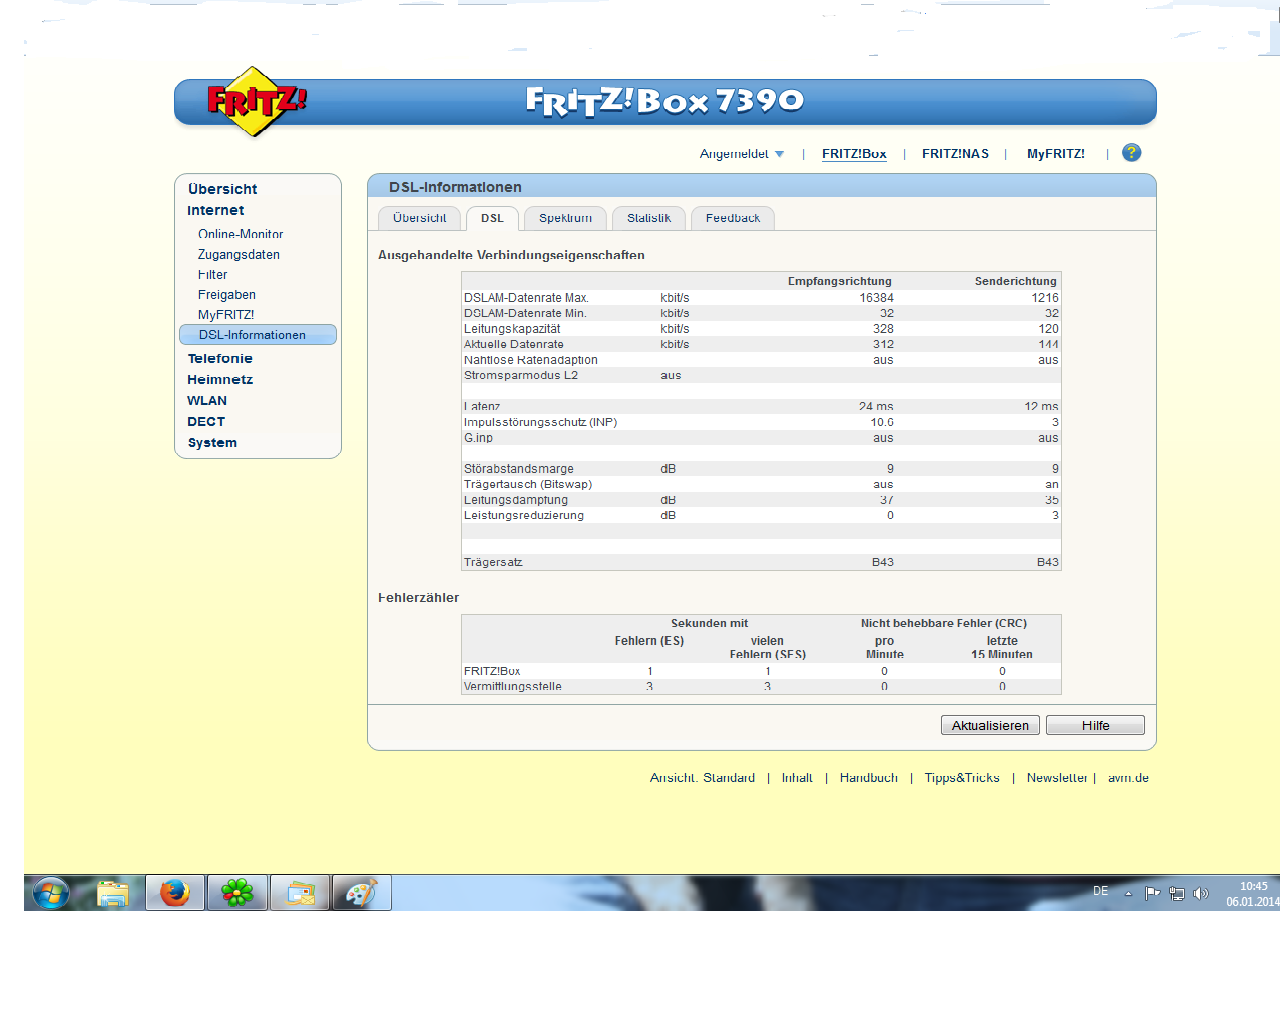The width and height of the screenshot is (1280, 1024).
Task: Click the Störabstandsmarge row label
Action: click(x=518, y=469)
